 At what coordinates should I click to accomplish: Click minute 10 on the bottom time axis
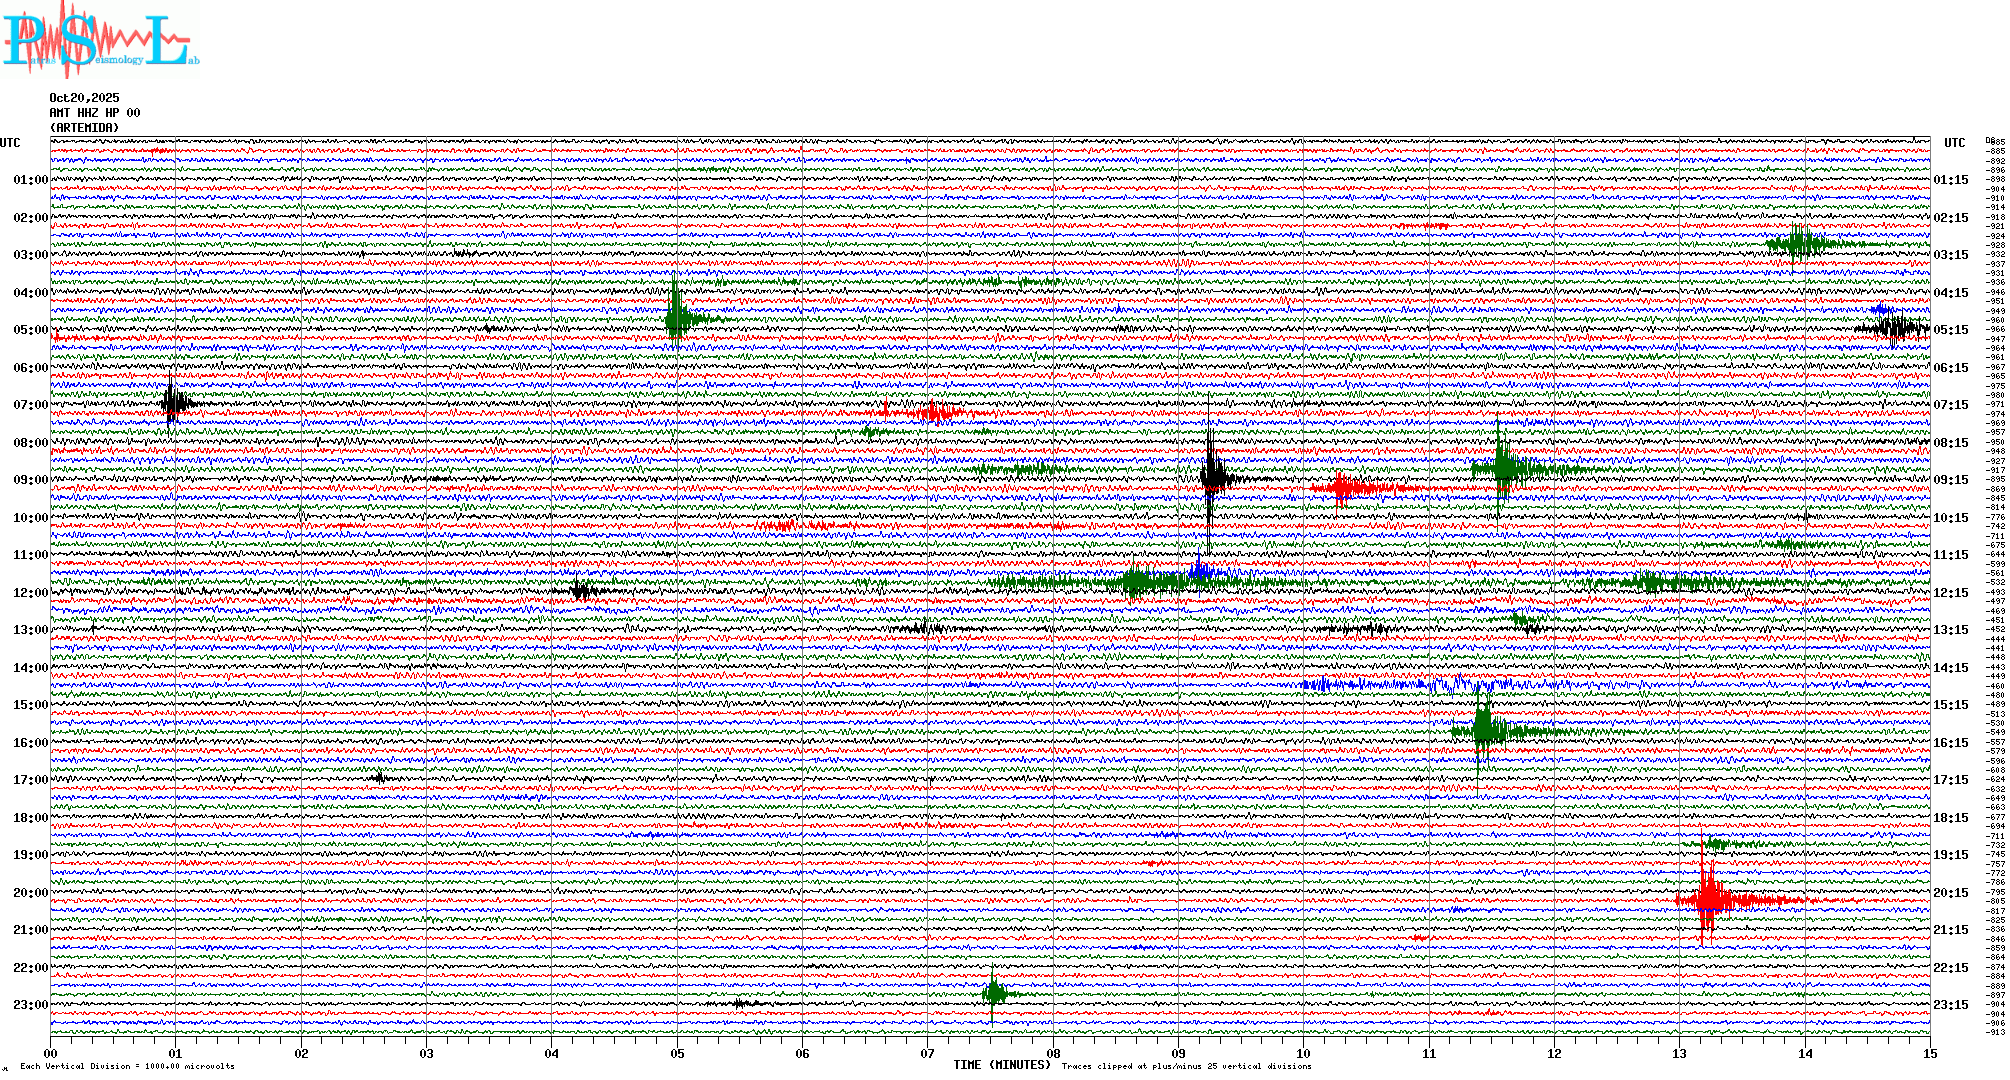pyautogui.click(x=1303, y=1053)
